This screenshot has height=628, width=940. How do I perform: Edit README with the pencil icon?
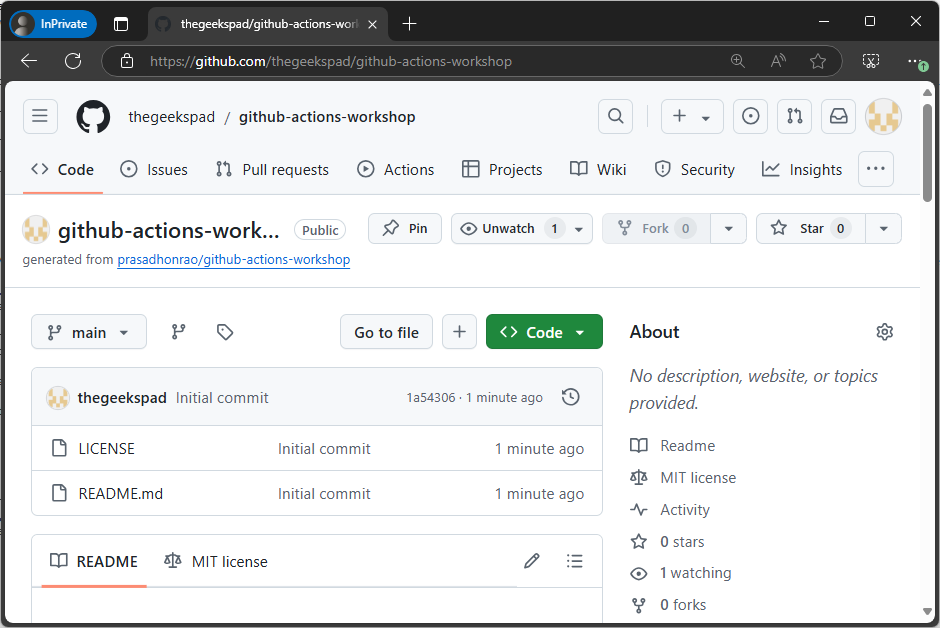[532, 561]
